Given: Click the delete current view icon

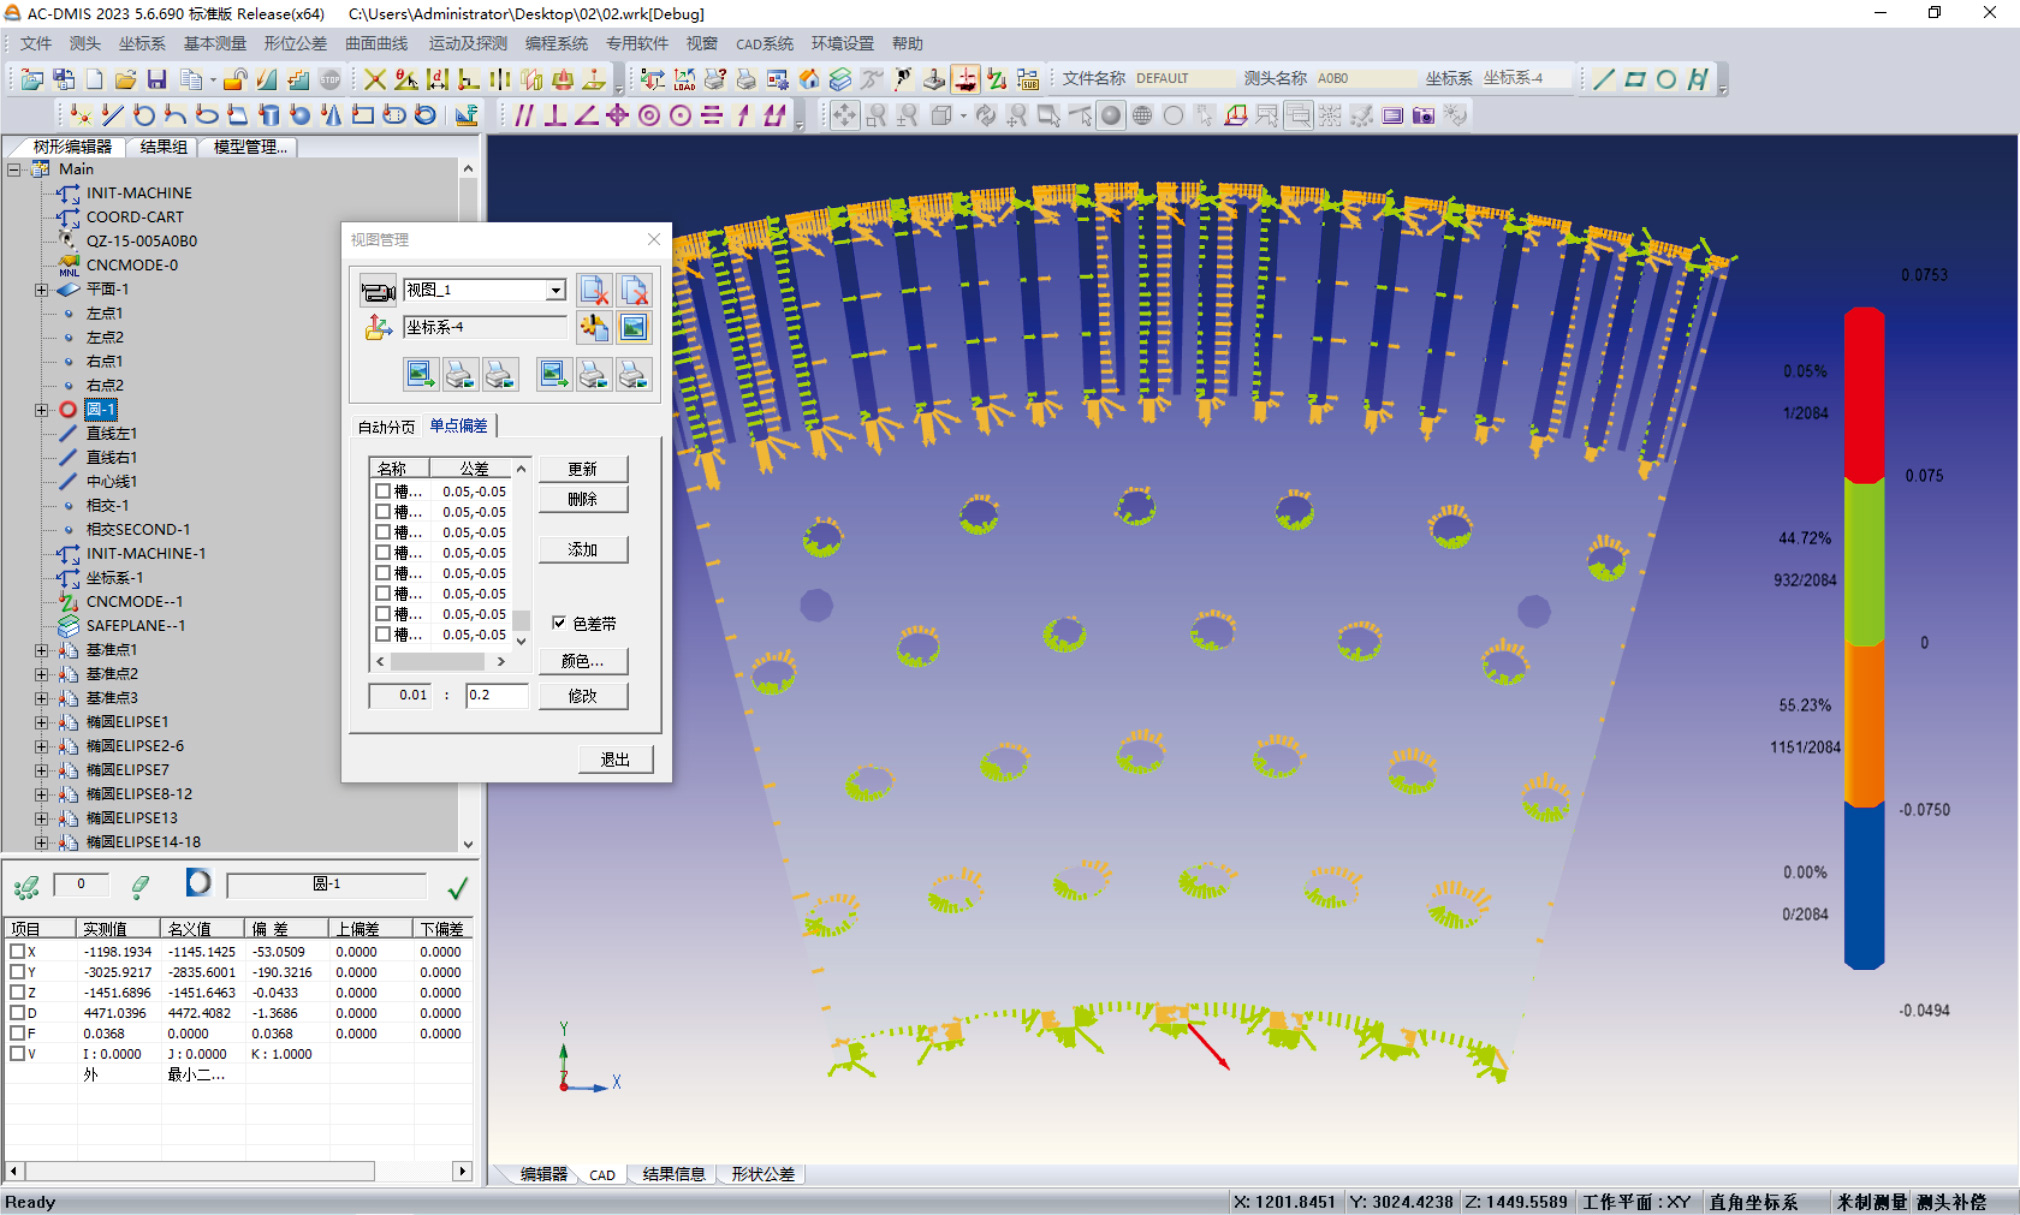Looking at the screenshot, I should [x=594, y=290].
